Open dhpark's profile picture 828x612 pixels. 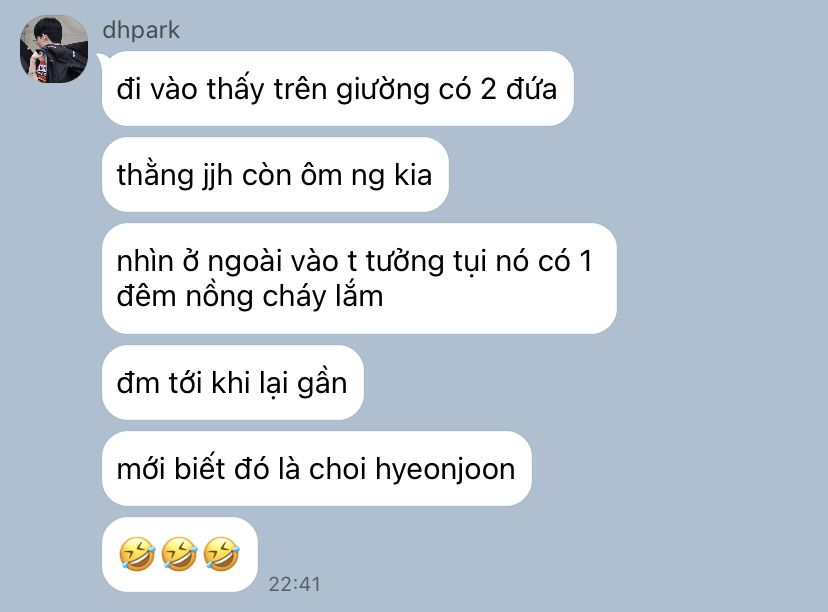point(54,49)
